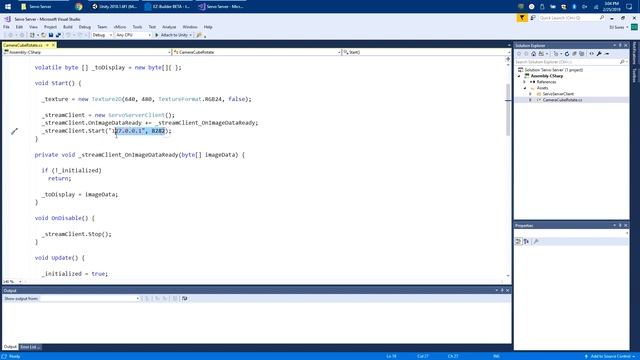The width and height of the screenshot is (640, 360).
Task: Open the CameraCubeRotate type dropdown
Action: tap(257, 52)
